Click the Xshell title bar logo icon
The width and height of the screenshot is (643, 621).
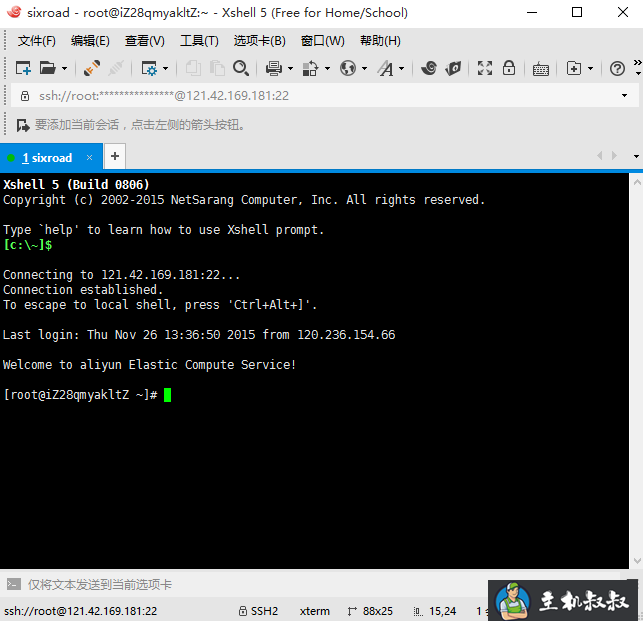[x=14, y=12]
